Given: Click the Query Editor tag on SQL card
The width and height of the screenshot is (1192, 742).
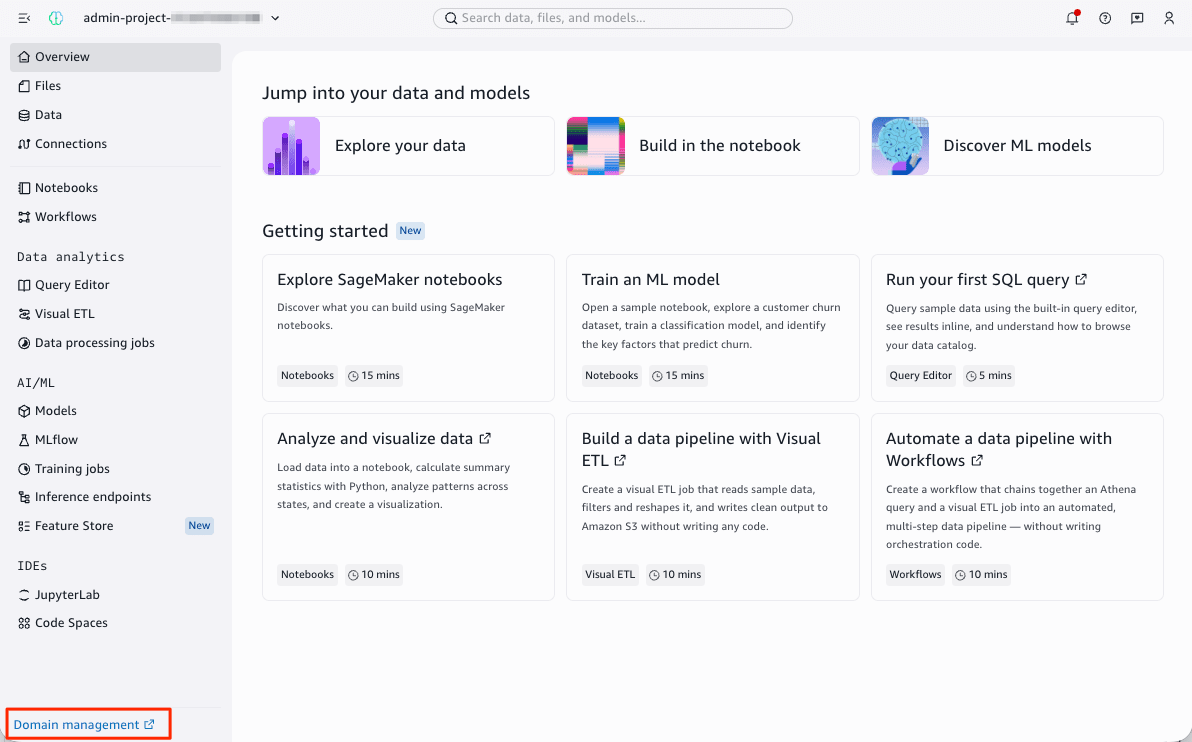Looking at the screenshot, I should coord(921,376).
